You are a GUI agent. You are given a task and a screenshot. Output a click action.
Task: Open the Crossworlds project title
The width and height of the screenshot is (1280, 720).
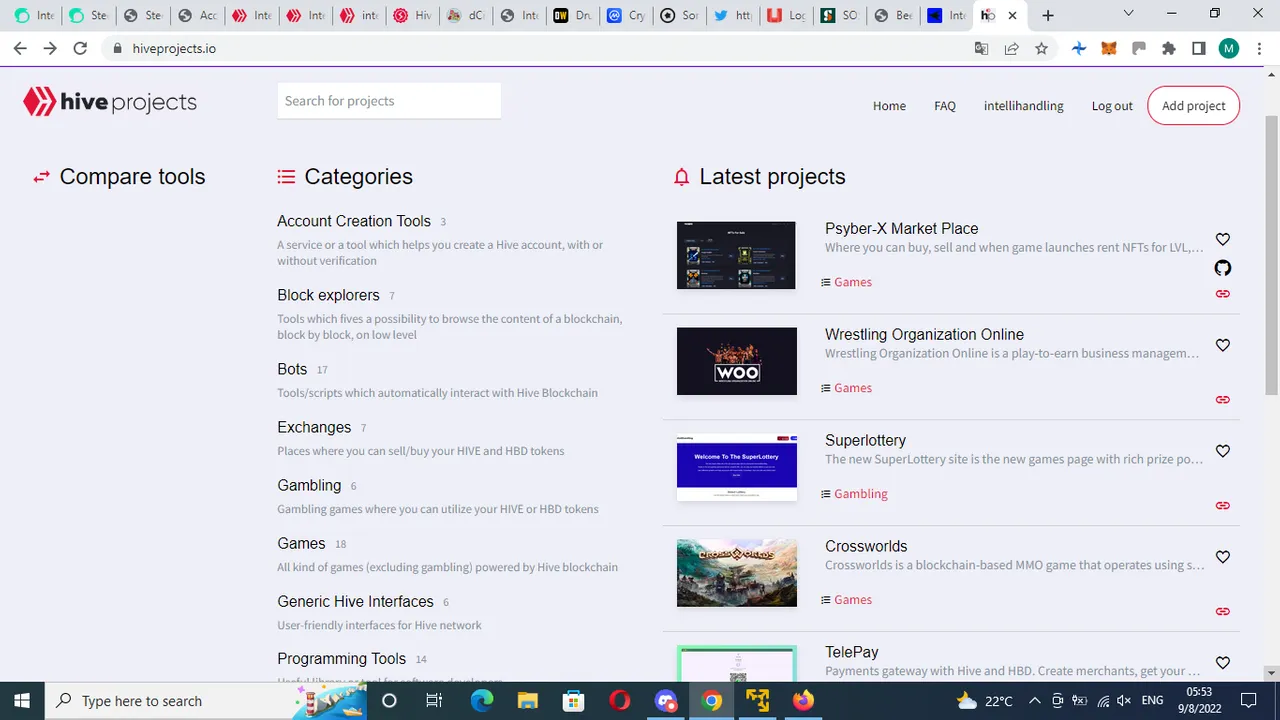(866, 547)
